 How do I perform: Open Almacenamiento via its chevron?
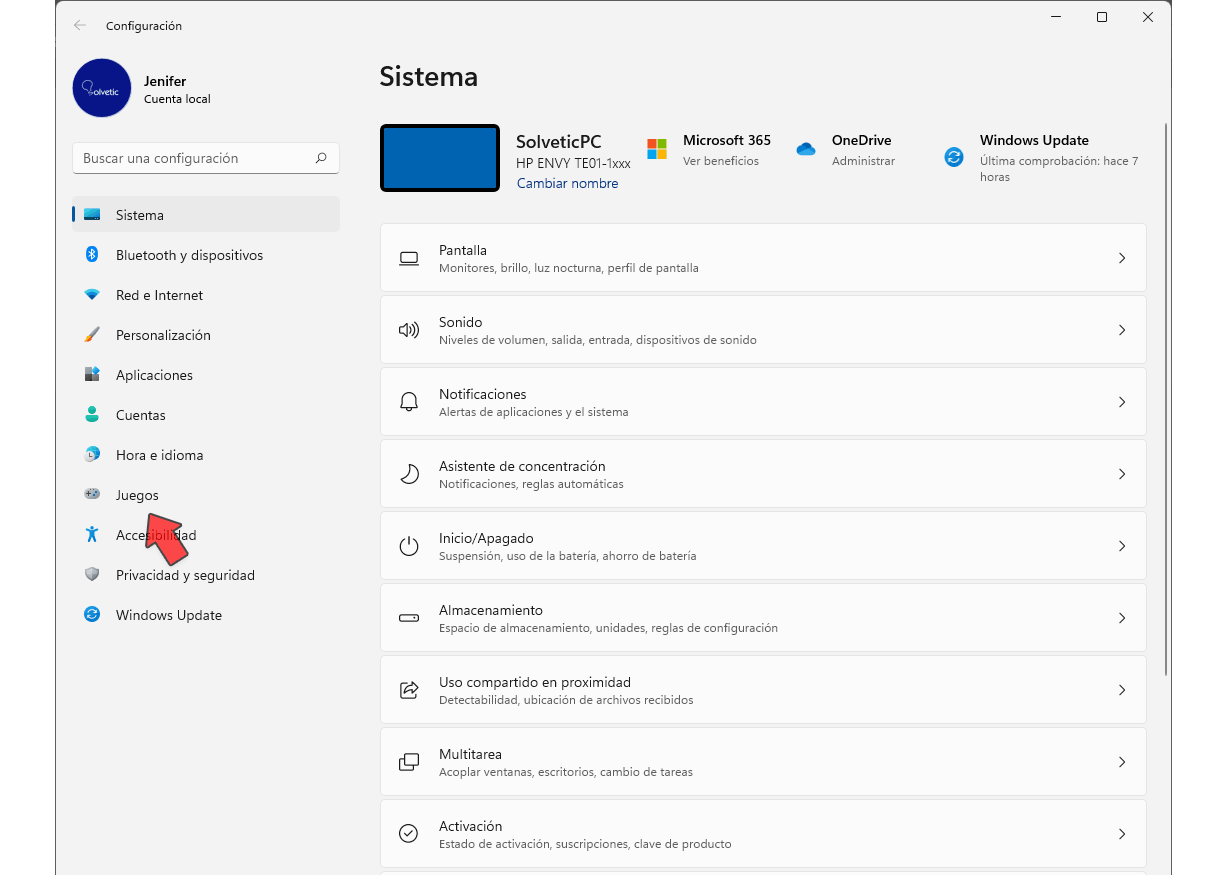(x=1121, y=618)
